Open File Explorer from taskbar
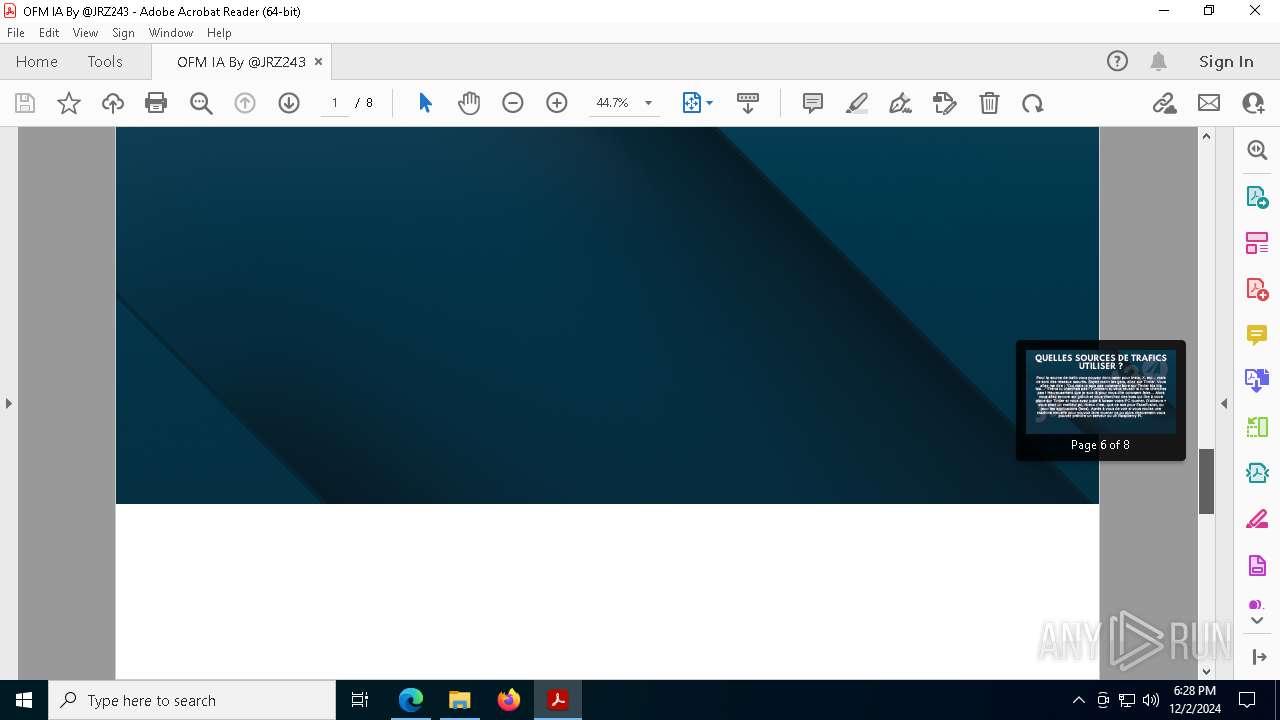Screen dimensions: 1280x720 pos(460,700)
